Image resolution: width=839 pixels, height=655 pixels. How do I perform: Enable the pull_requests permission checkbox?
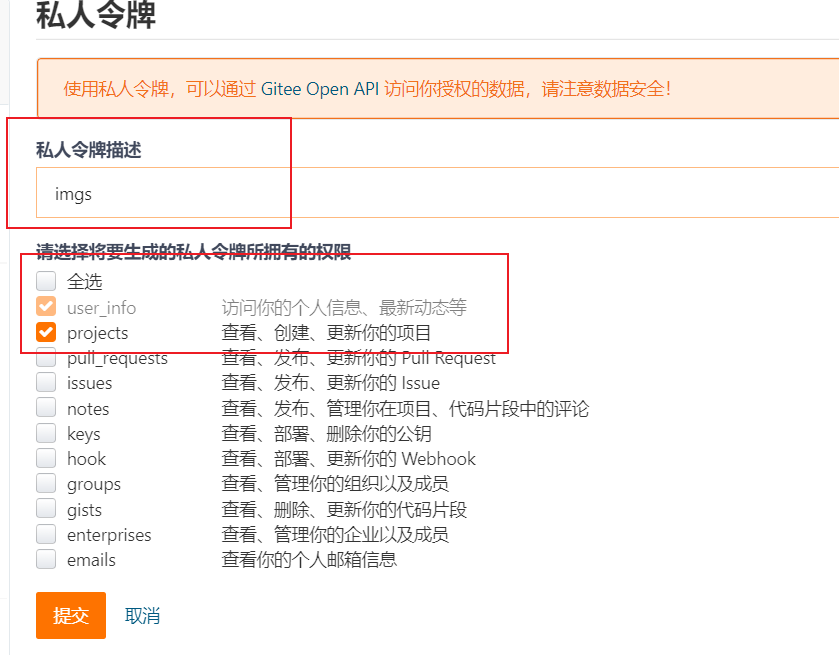click(46, 357)
